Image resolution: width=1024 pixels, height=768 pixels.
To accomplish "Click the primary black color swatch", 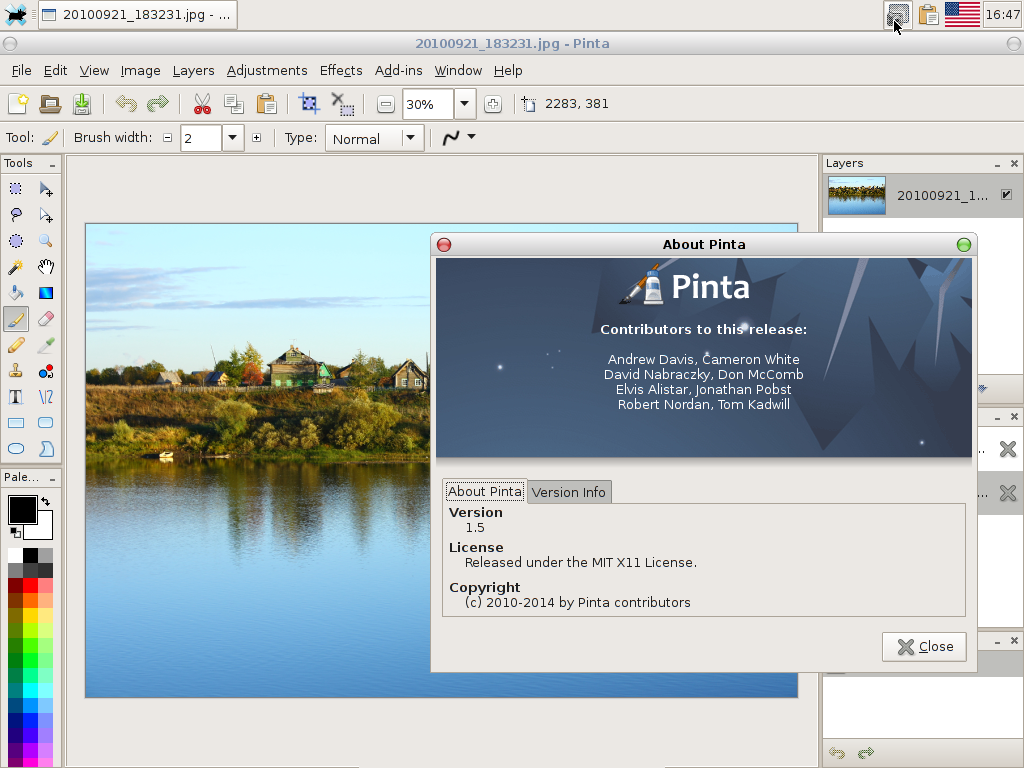I will 21,508.
